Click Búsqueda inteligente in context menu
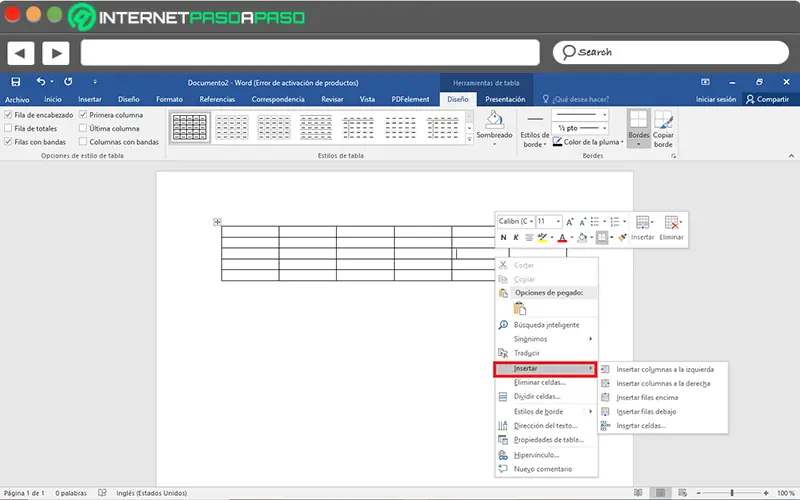This screenshot has width=800, height=500. 546,325
